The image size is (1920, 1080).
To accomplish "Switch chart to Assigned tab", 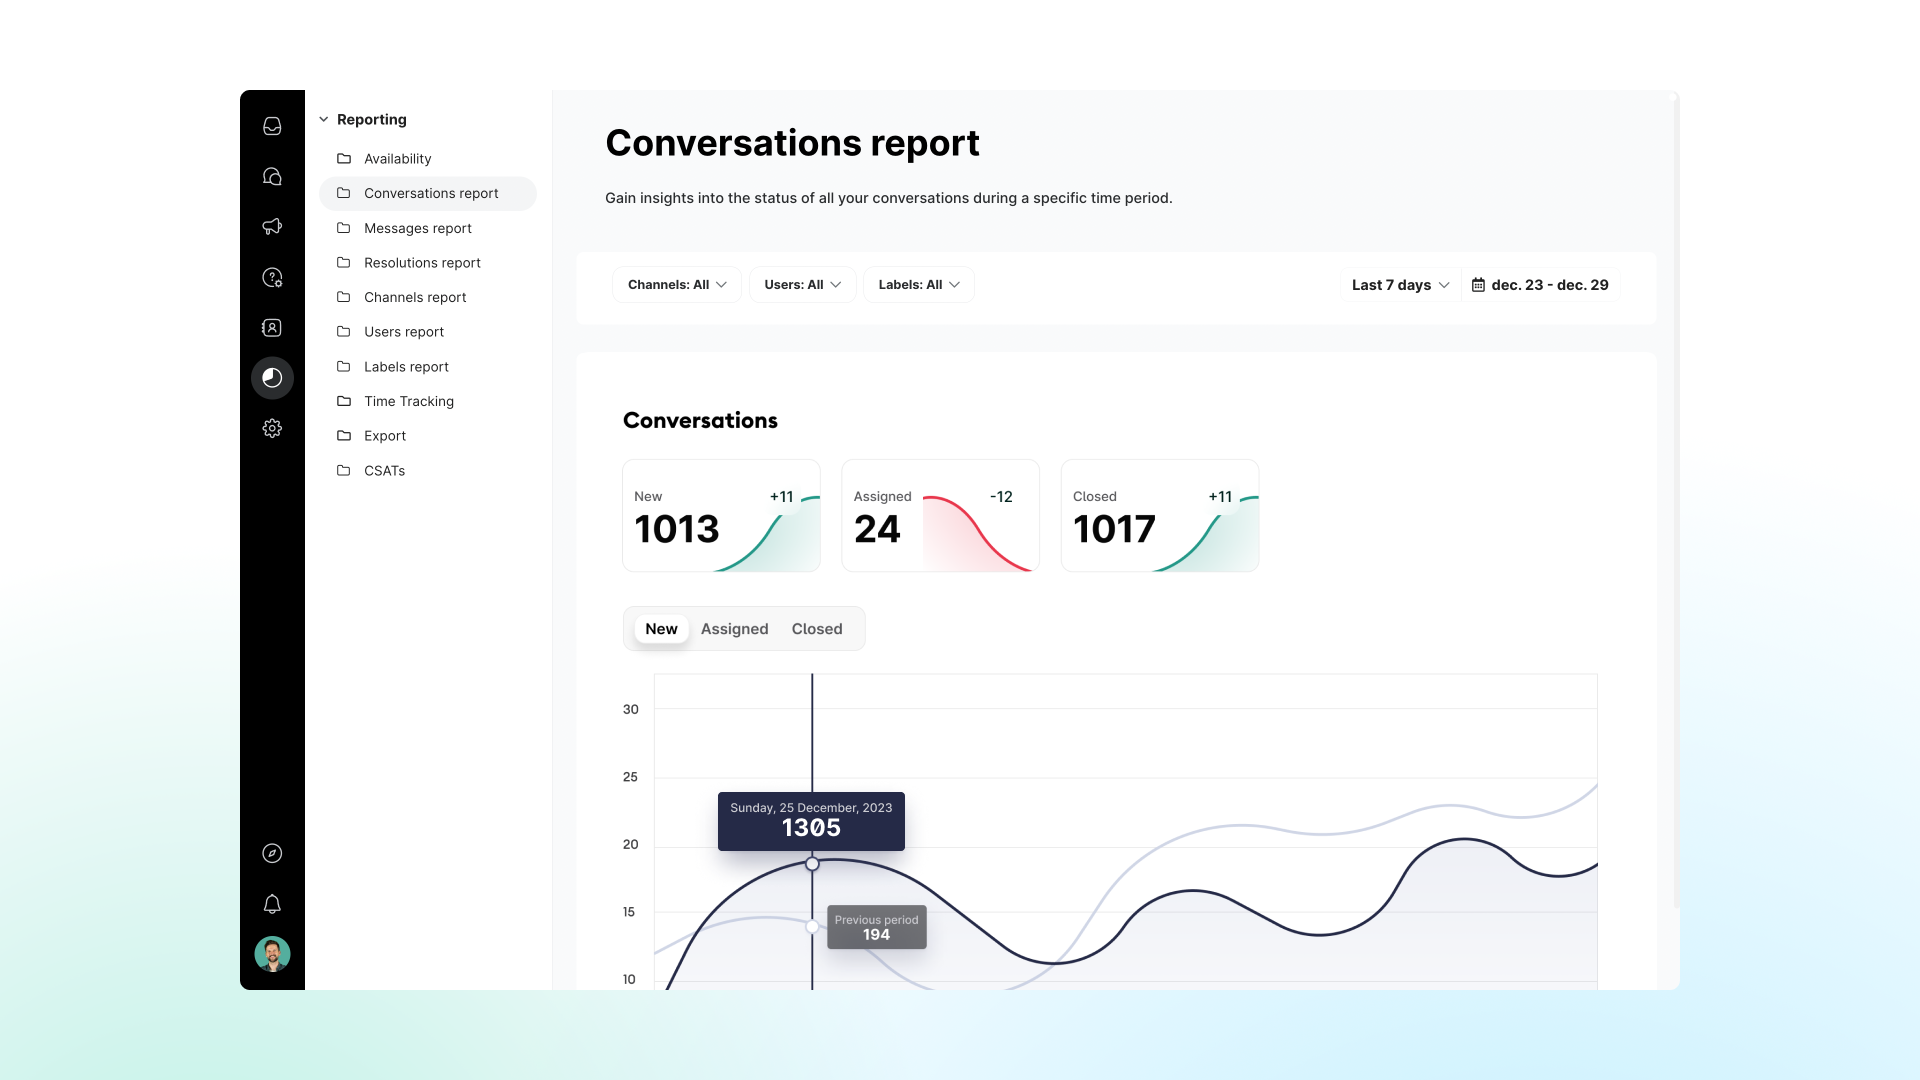I will coord(734,629).
